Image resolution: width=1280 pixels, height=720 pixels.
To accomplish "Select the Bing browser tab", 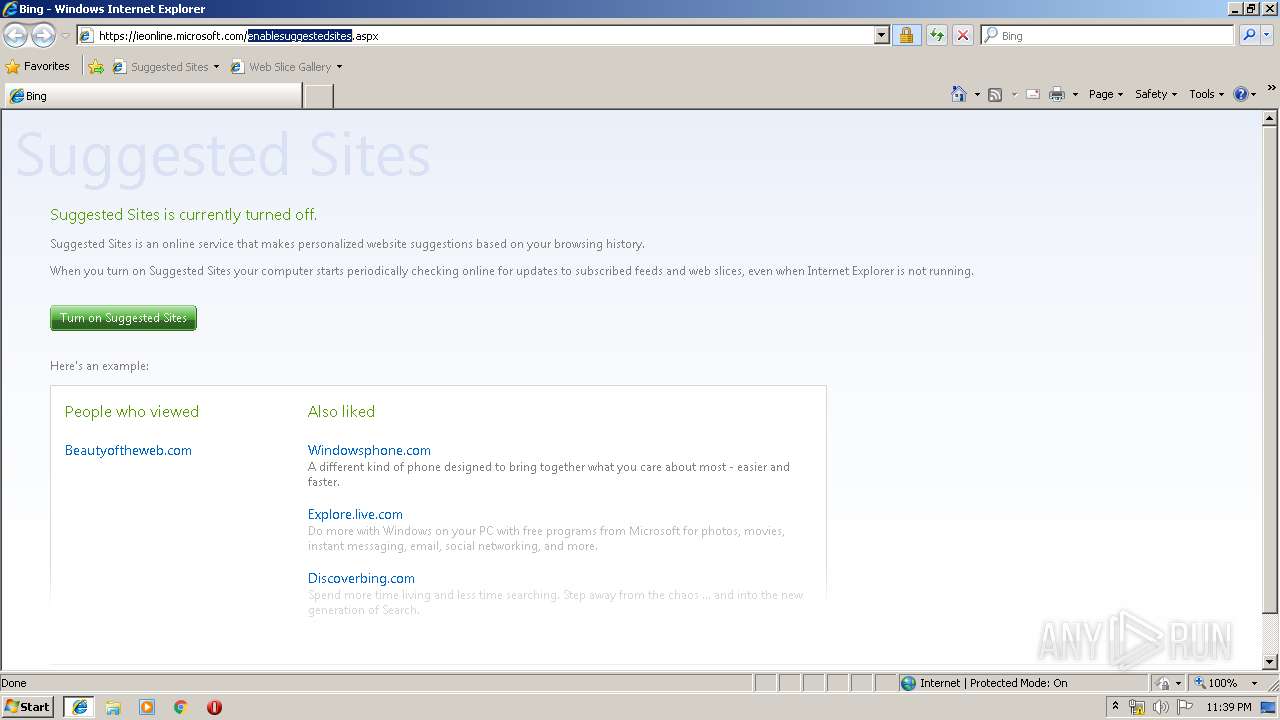I will pos(152,96).
